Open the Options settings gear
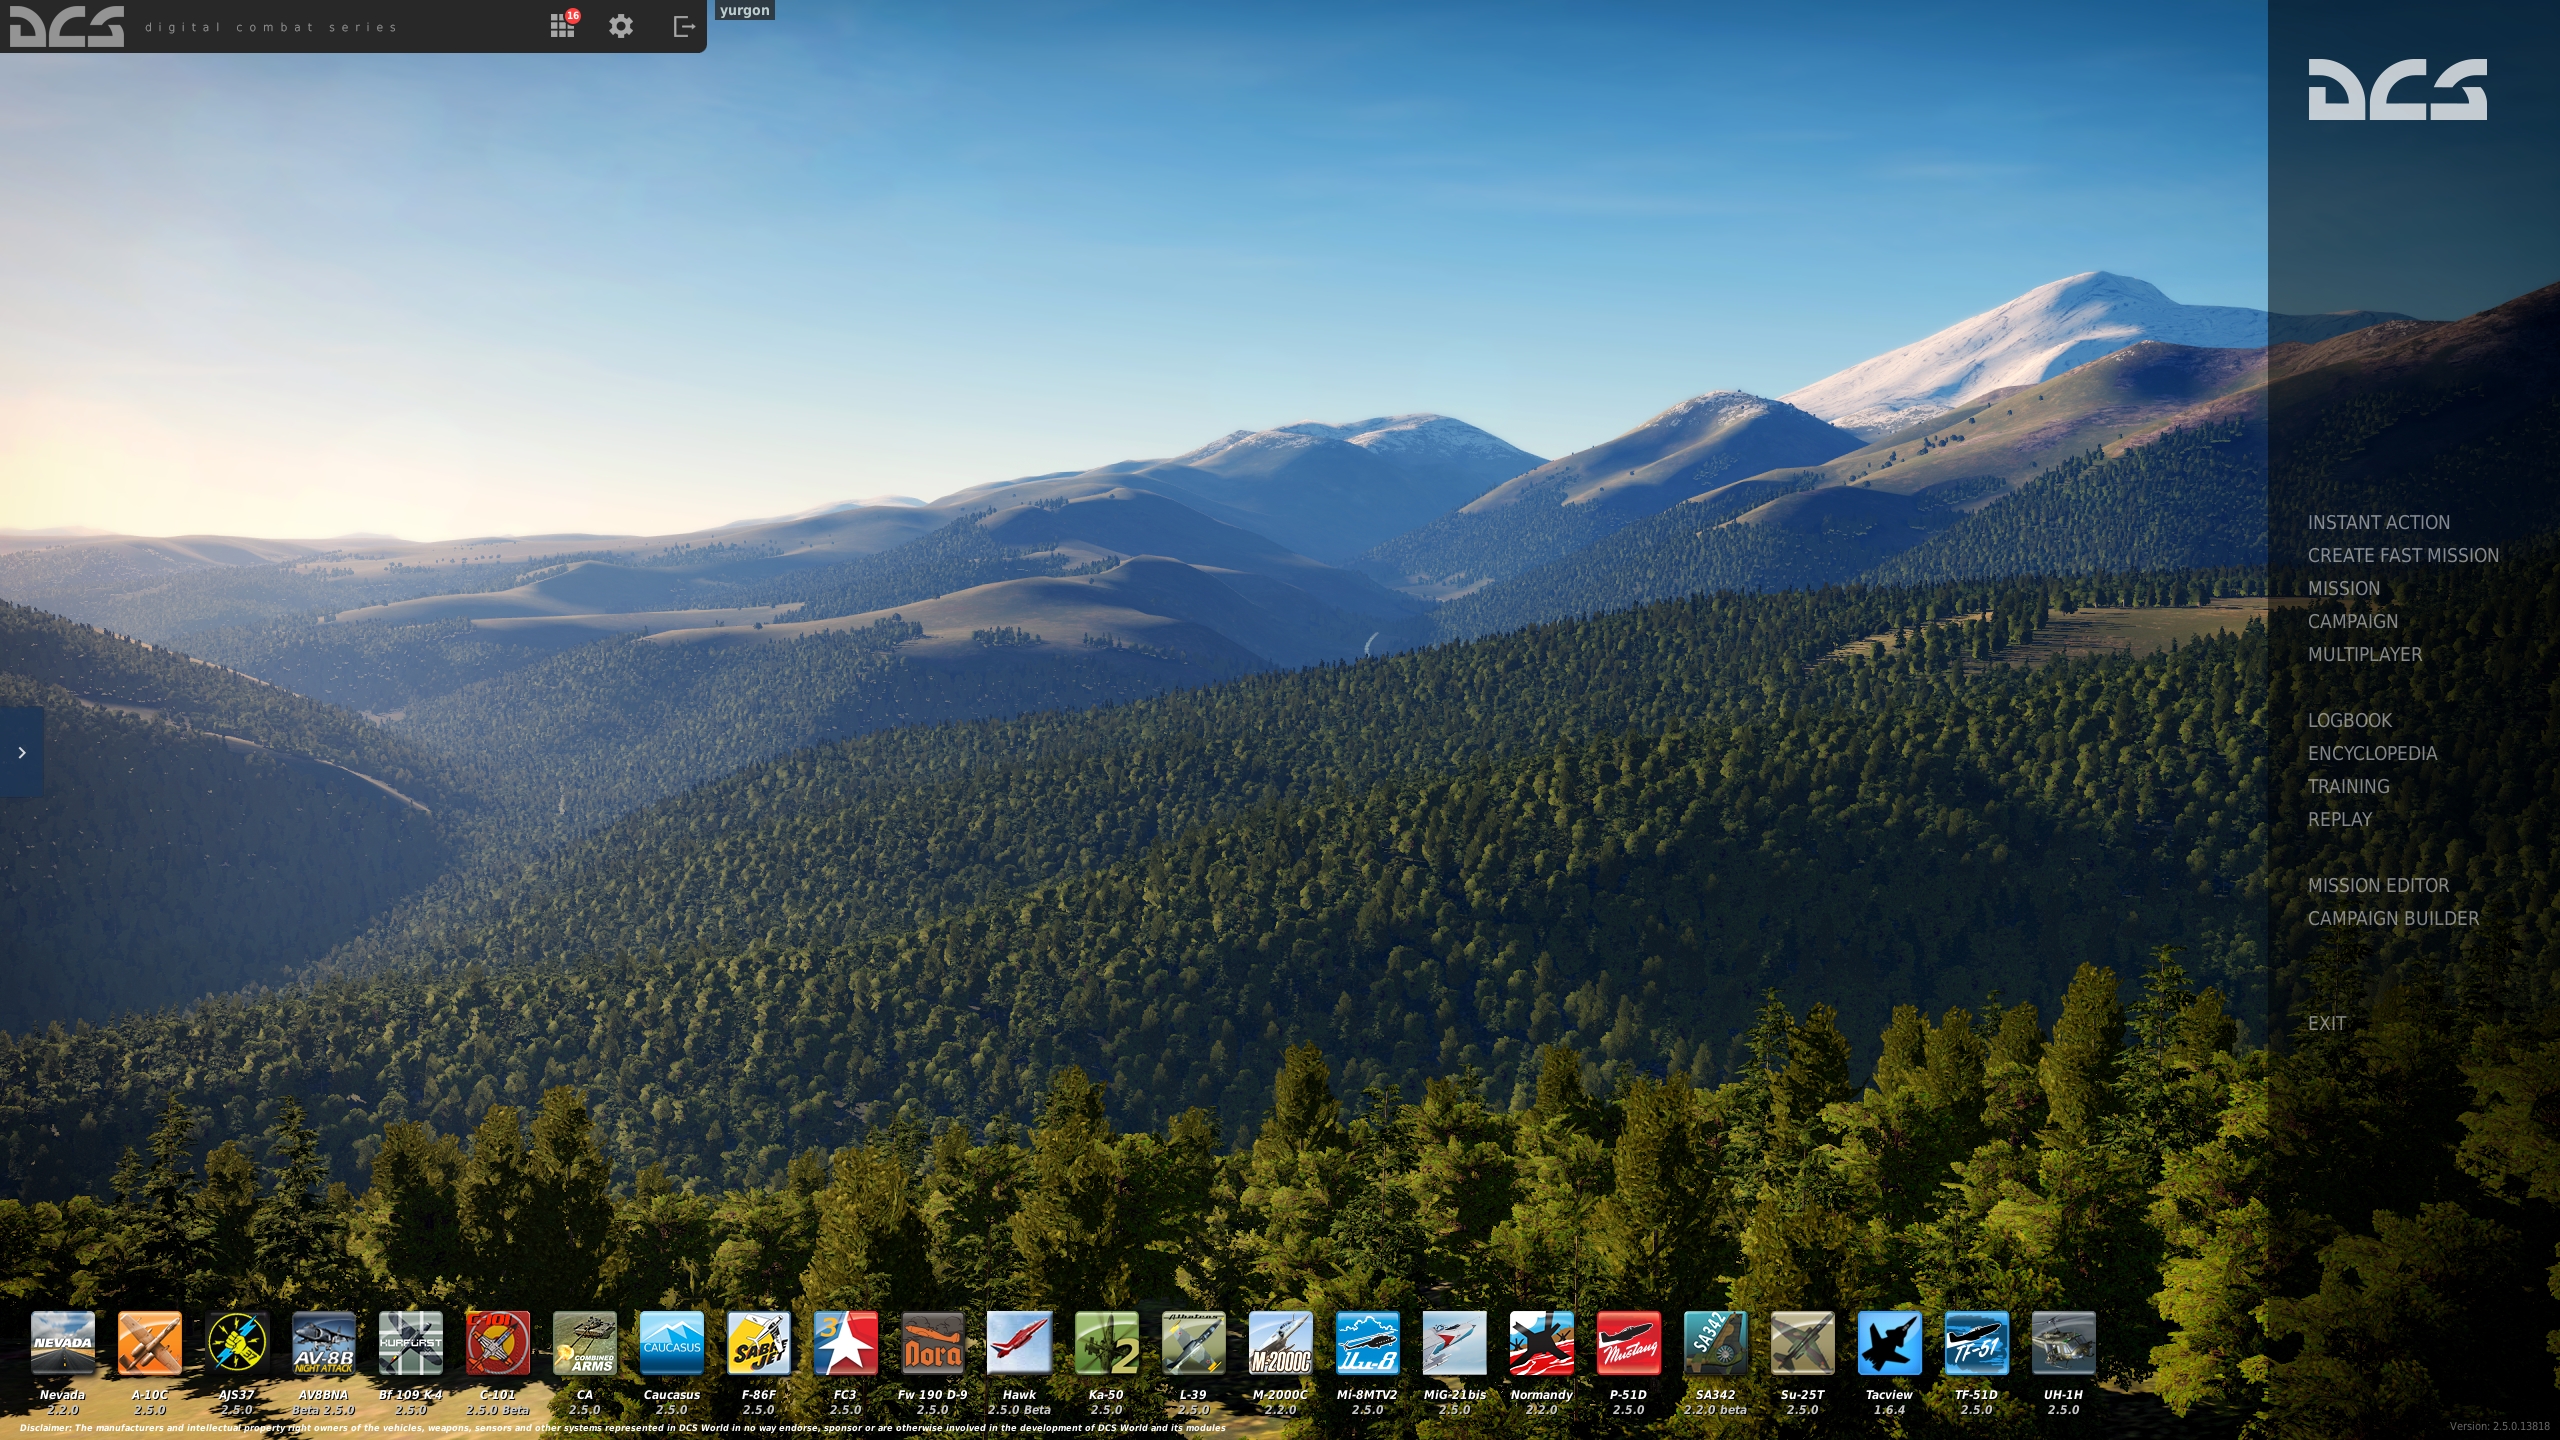The height and width of the screenshot is (1440, 2560). pos(621,25)
